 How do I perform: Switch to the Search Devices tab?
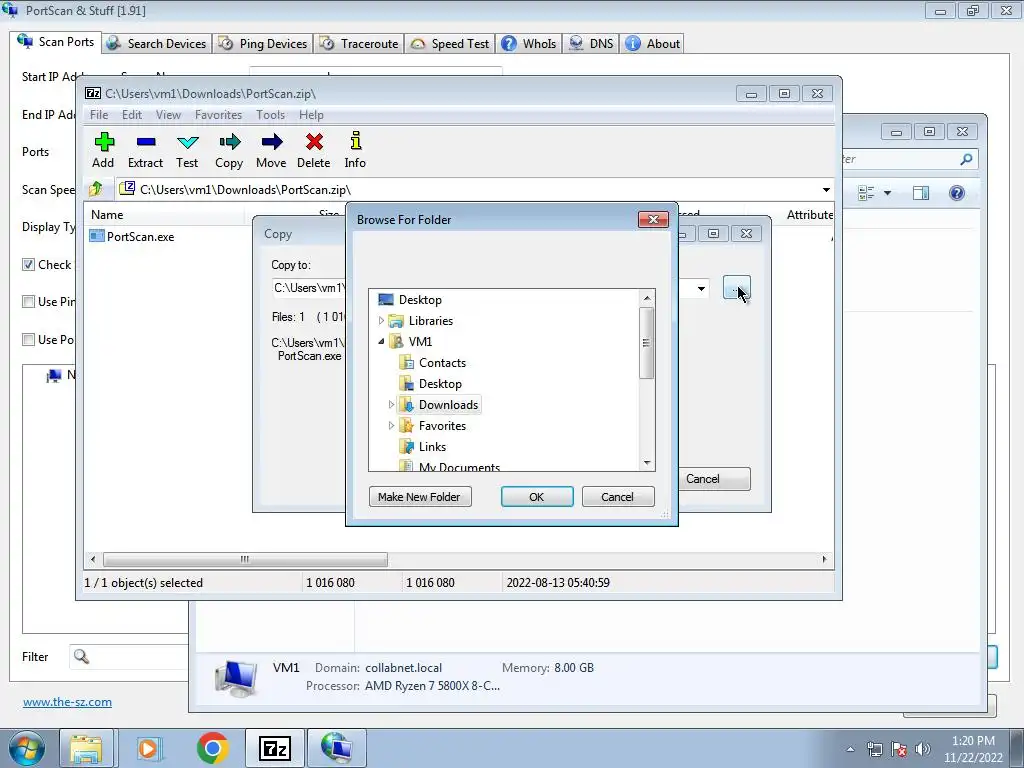coord(157,44)
